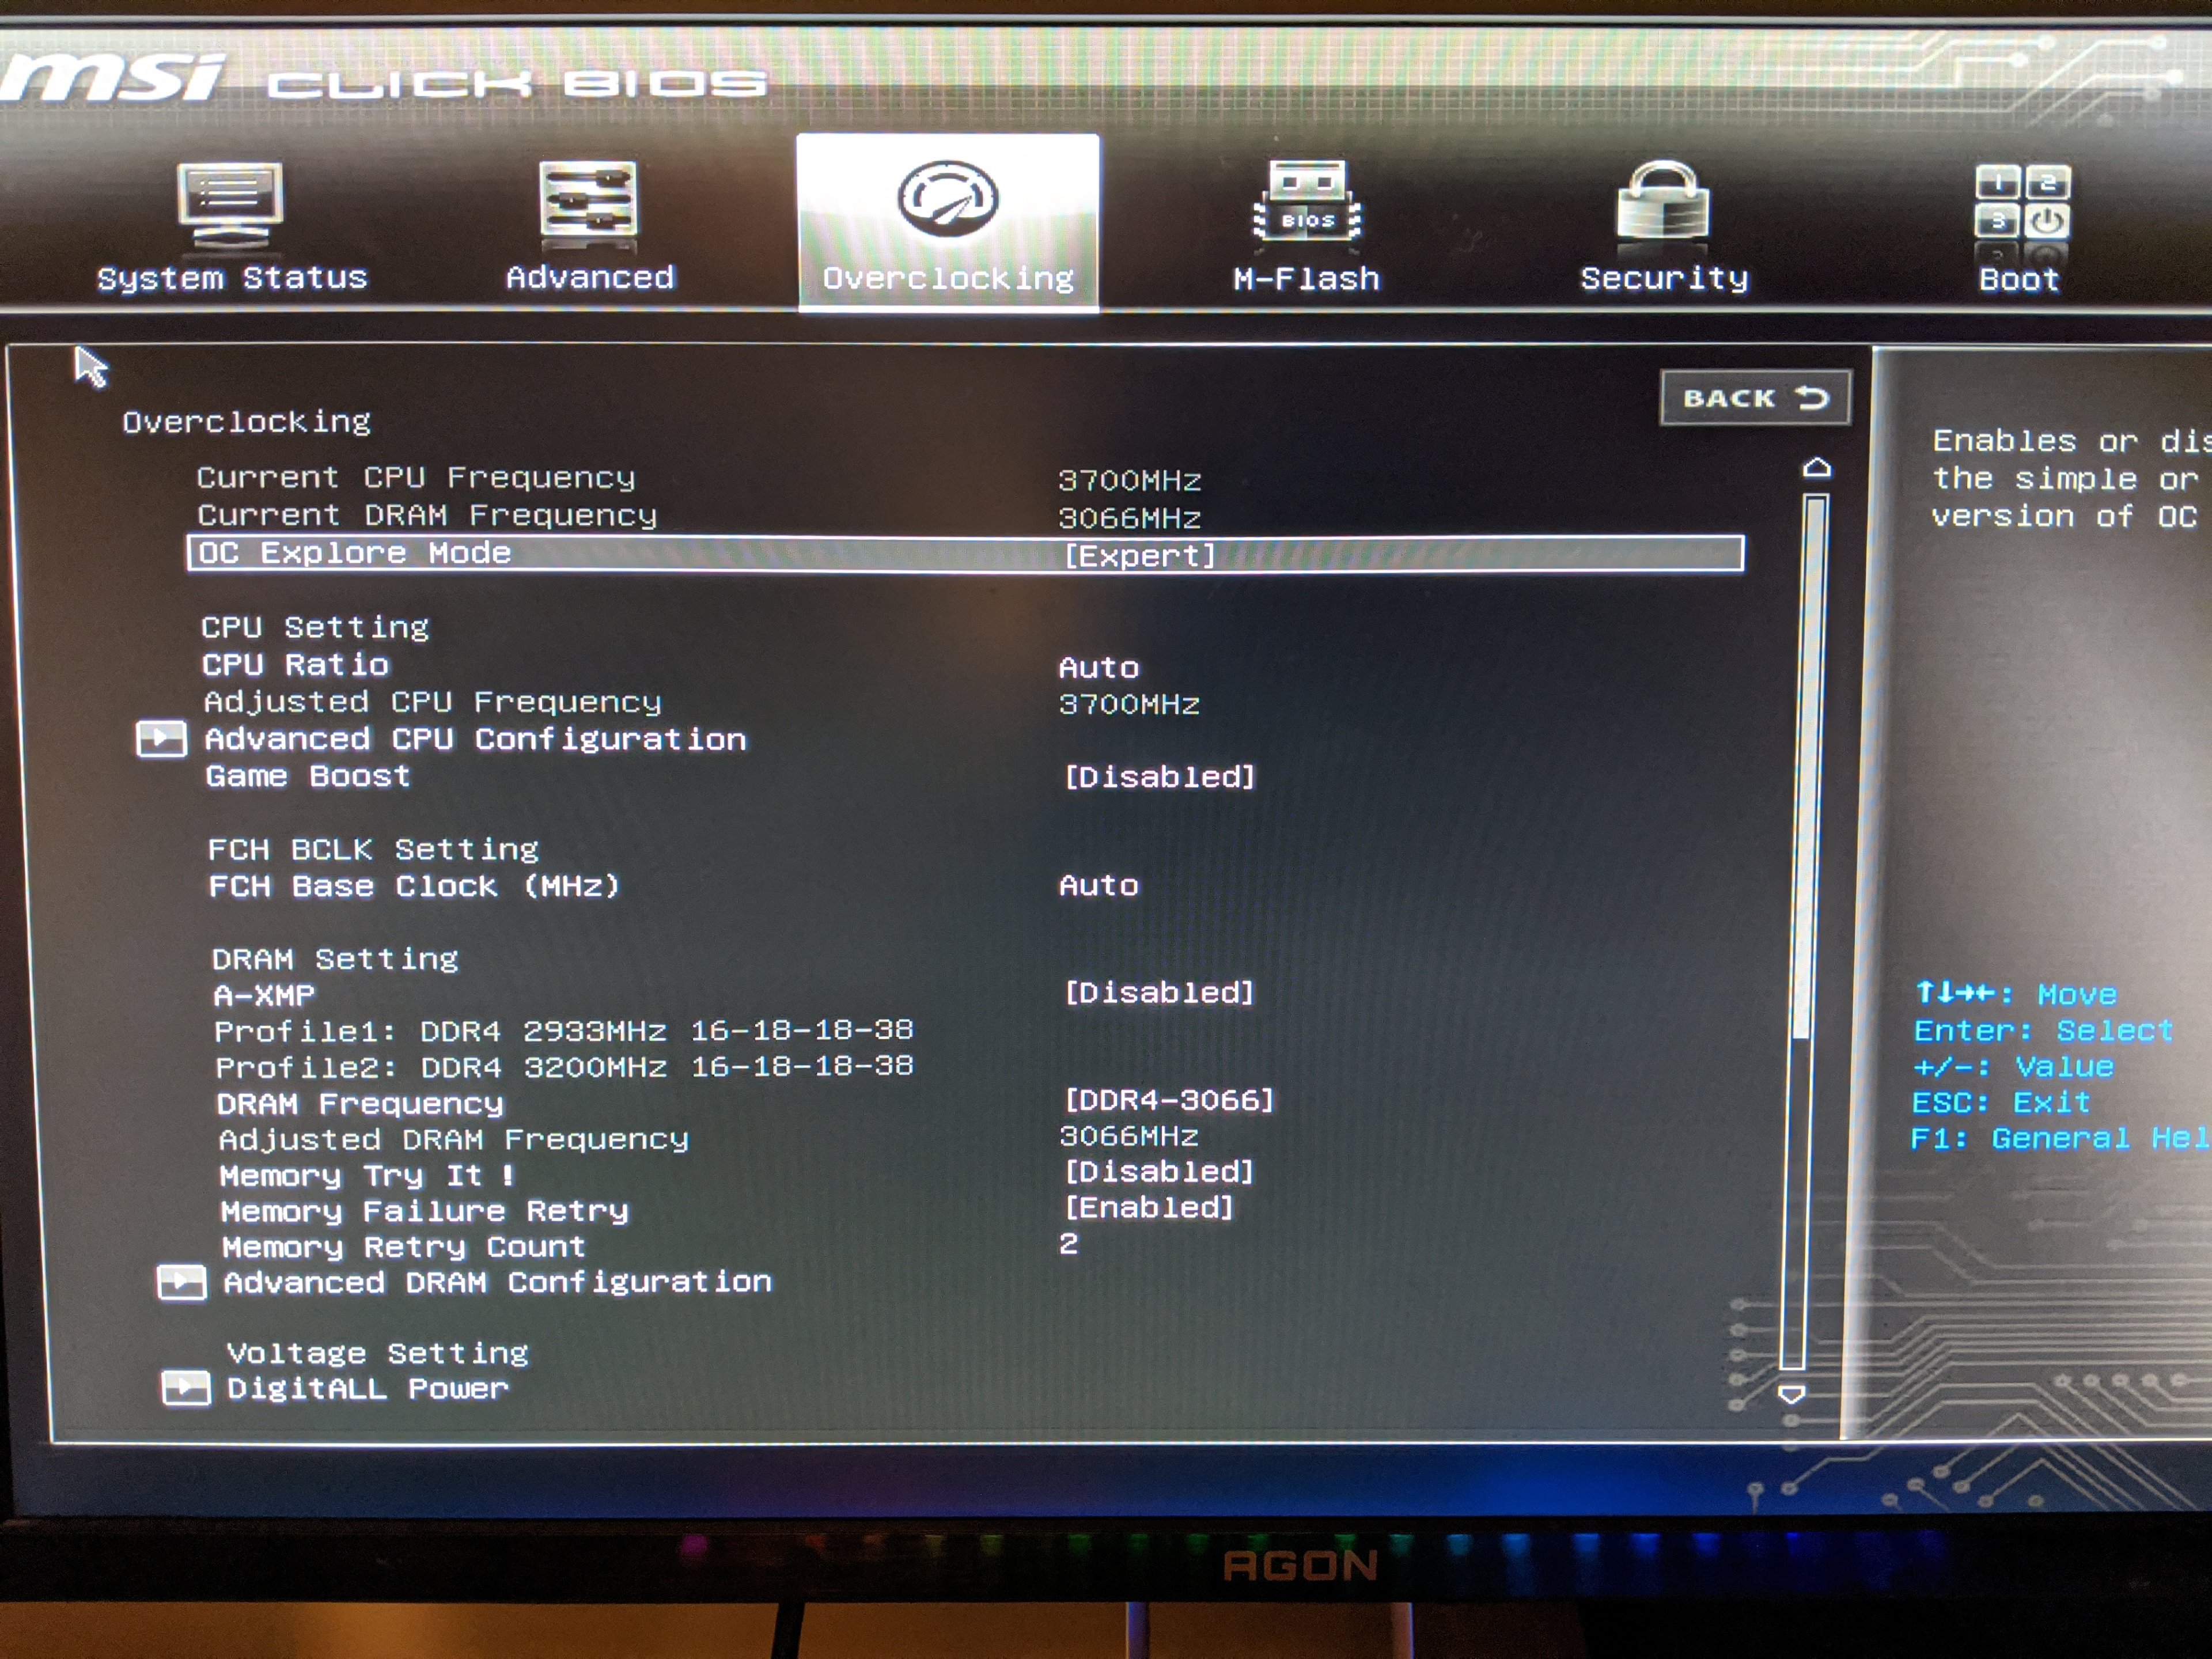Switch to the M-Flash tab label
The image size is (2212, 1659).
pos(1306,279)
